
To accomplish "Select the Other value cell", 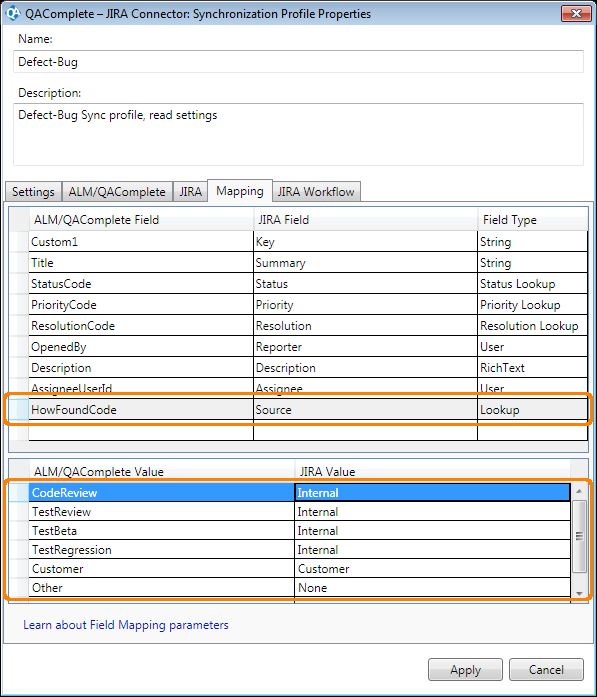I will pyautogui.click(x=162, y=588).
